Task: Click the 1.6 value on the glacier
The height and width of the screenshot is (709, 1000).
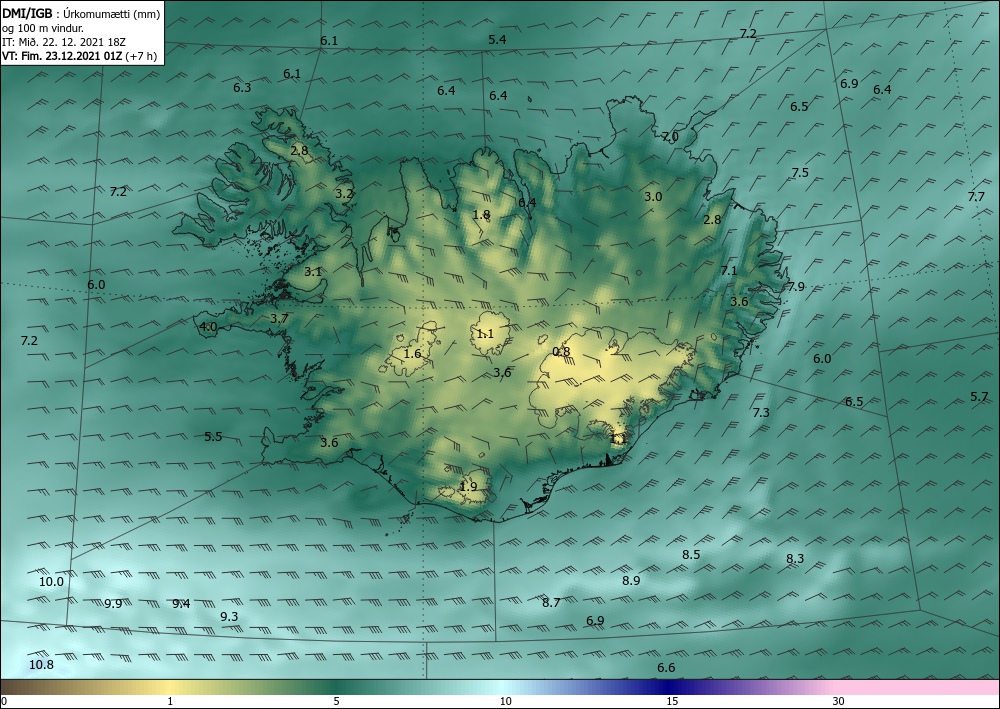Action: [413, 354]
